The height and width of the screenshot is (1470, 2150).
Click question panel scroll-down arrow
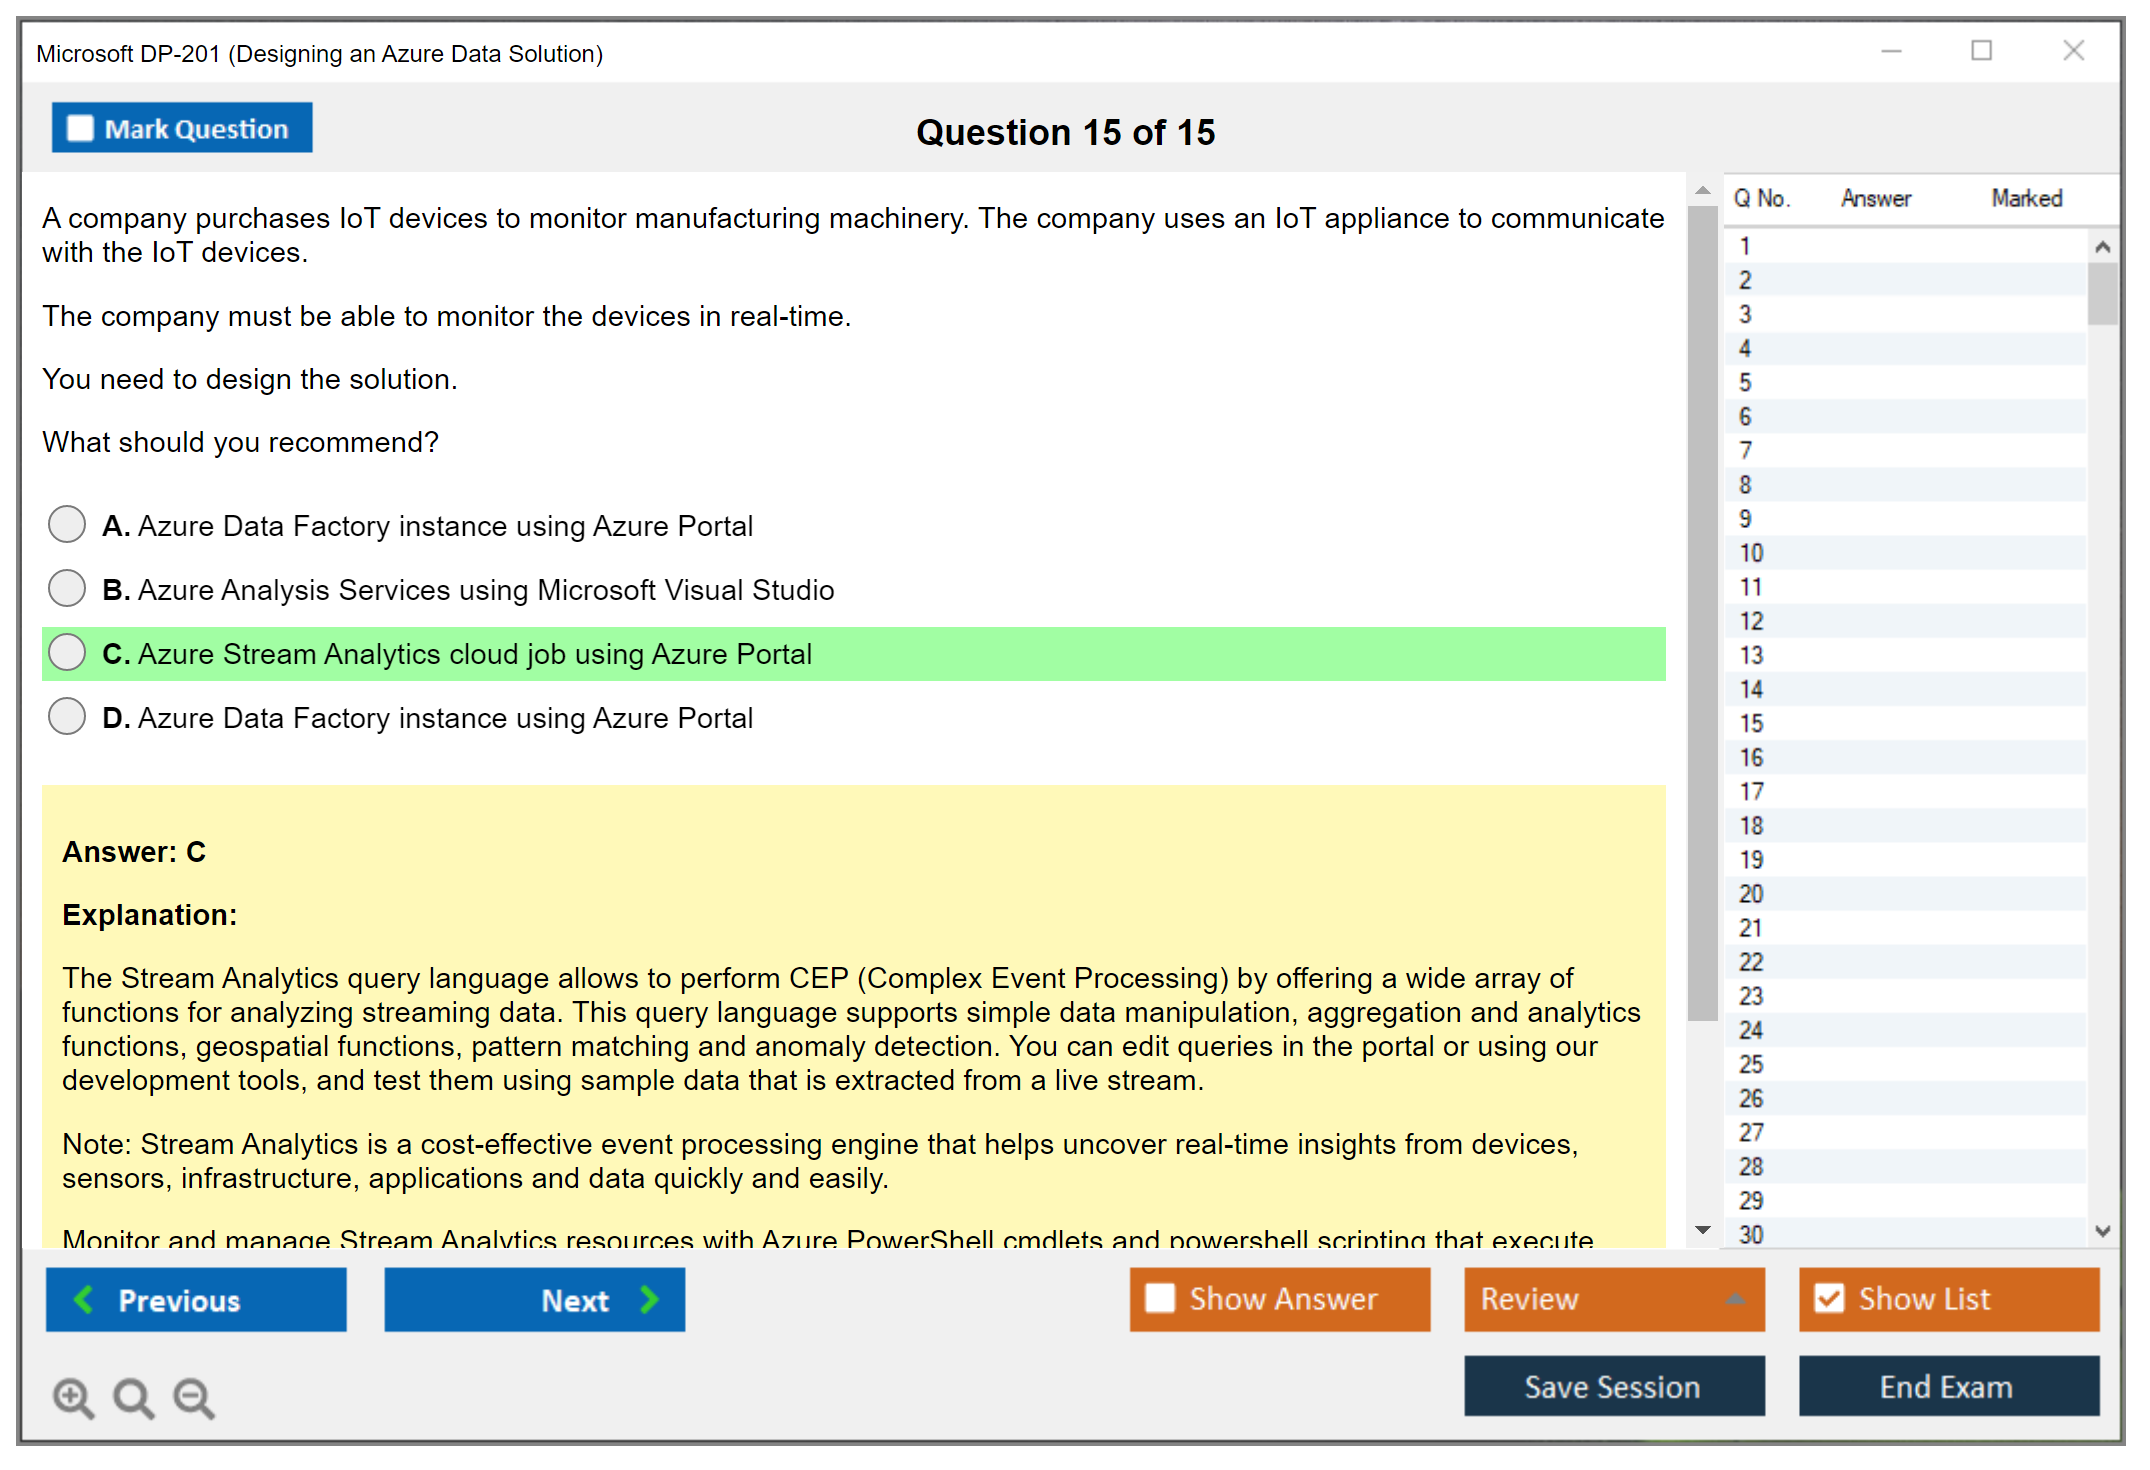pos(1702,1230)
